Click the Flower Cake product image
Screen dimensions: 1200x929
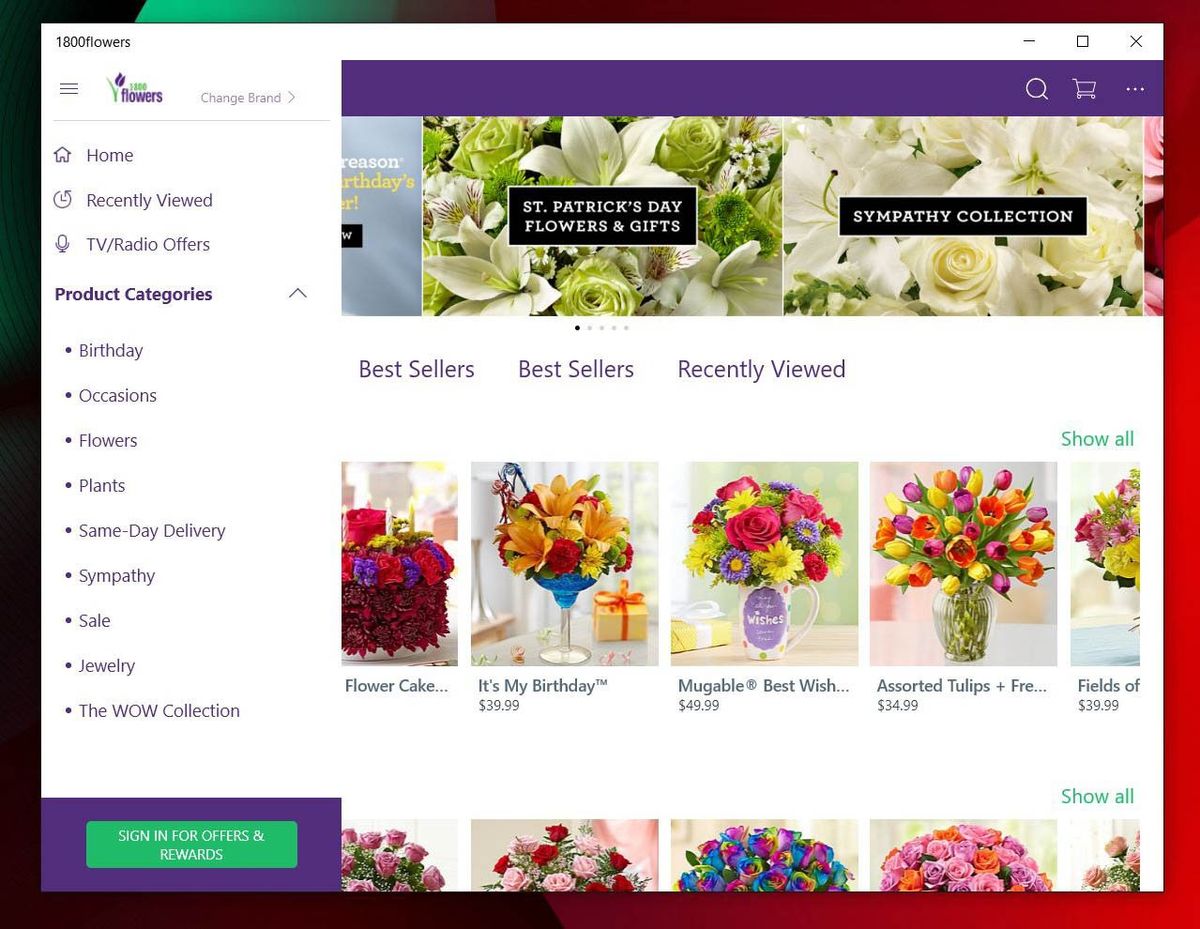pos(399,563)
